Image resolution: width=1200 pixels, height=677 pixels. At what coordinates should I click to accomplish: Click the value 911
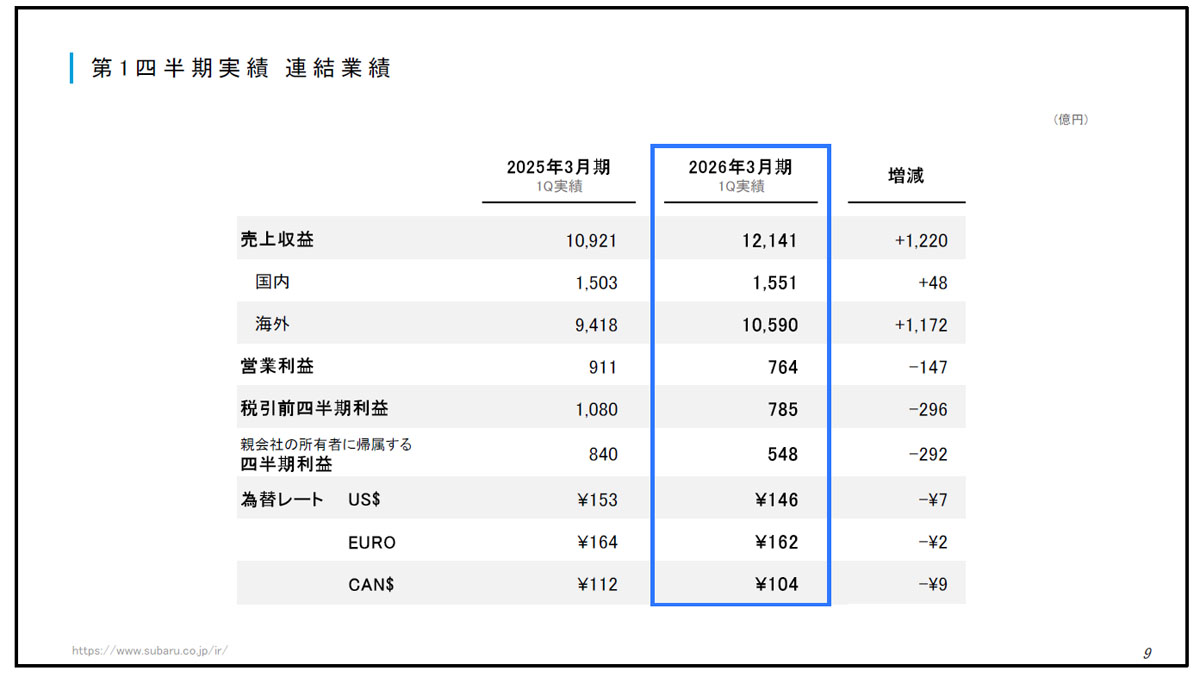(604, 367)
